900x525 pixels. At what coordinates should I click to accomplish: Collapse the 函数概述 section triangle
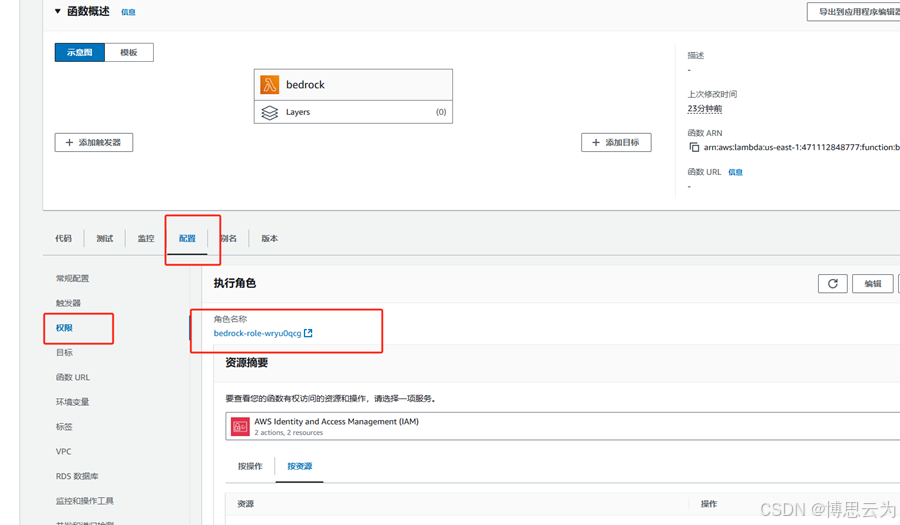(x=57, y=11)
